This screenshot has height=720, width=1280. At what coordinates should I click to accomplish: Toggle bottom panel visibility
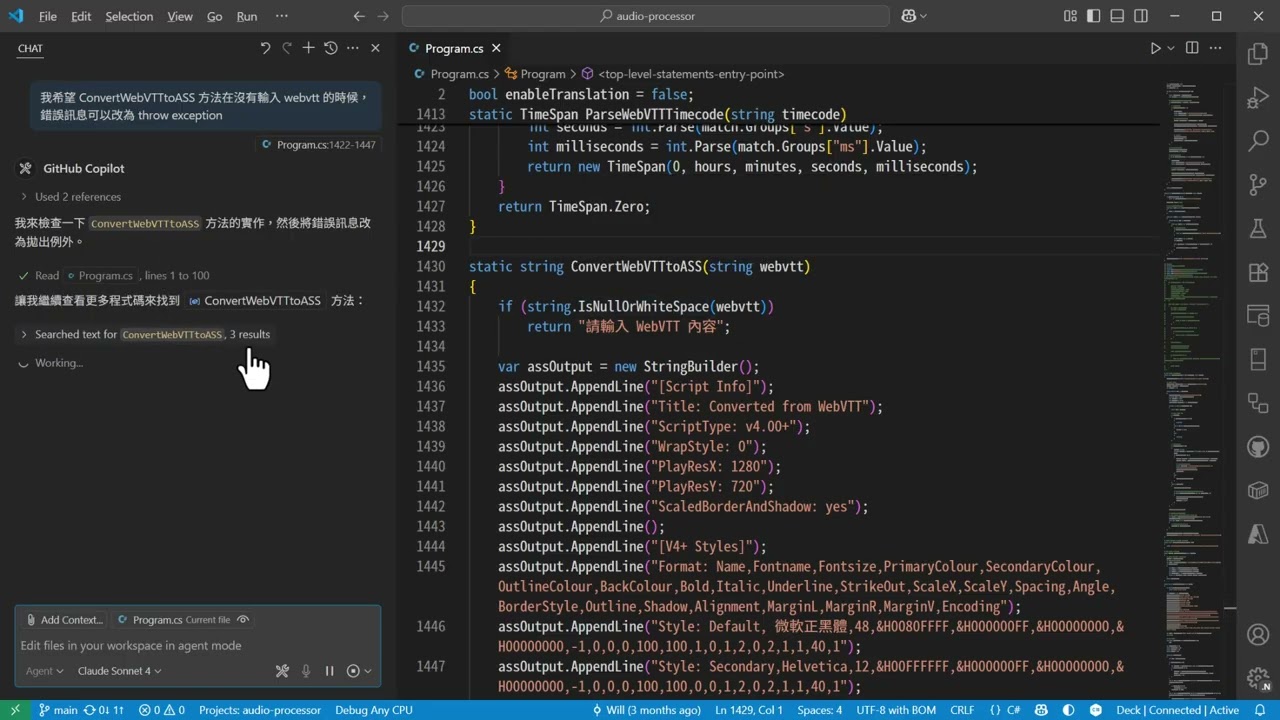pyautogui.click(x=1117, y=16)
